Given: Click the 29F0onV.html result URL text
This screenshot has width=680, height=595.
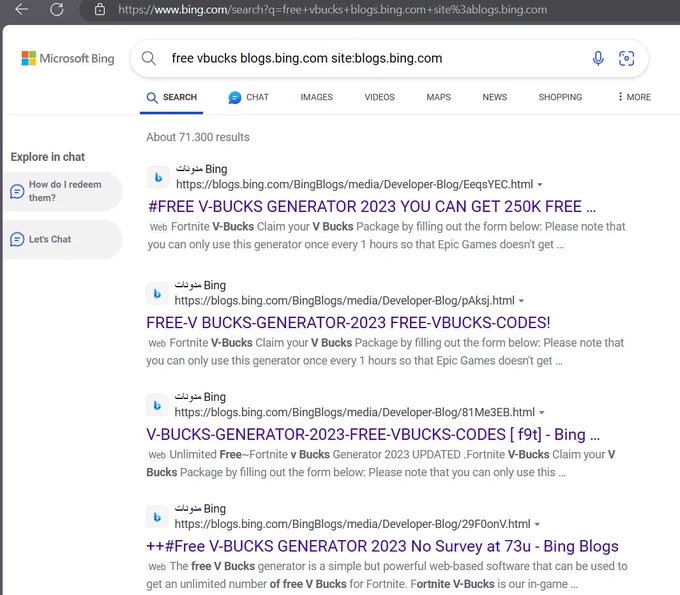Looking at the screenshot, I should coord(352,524).
